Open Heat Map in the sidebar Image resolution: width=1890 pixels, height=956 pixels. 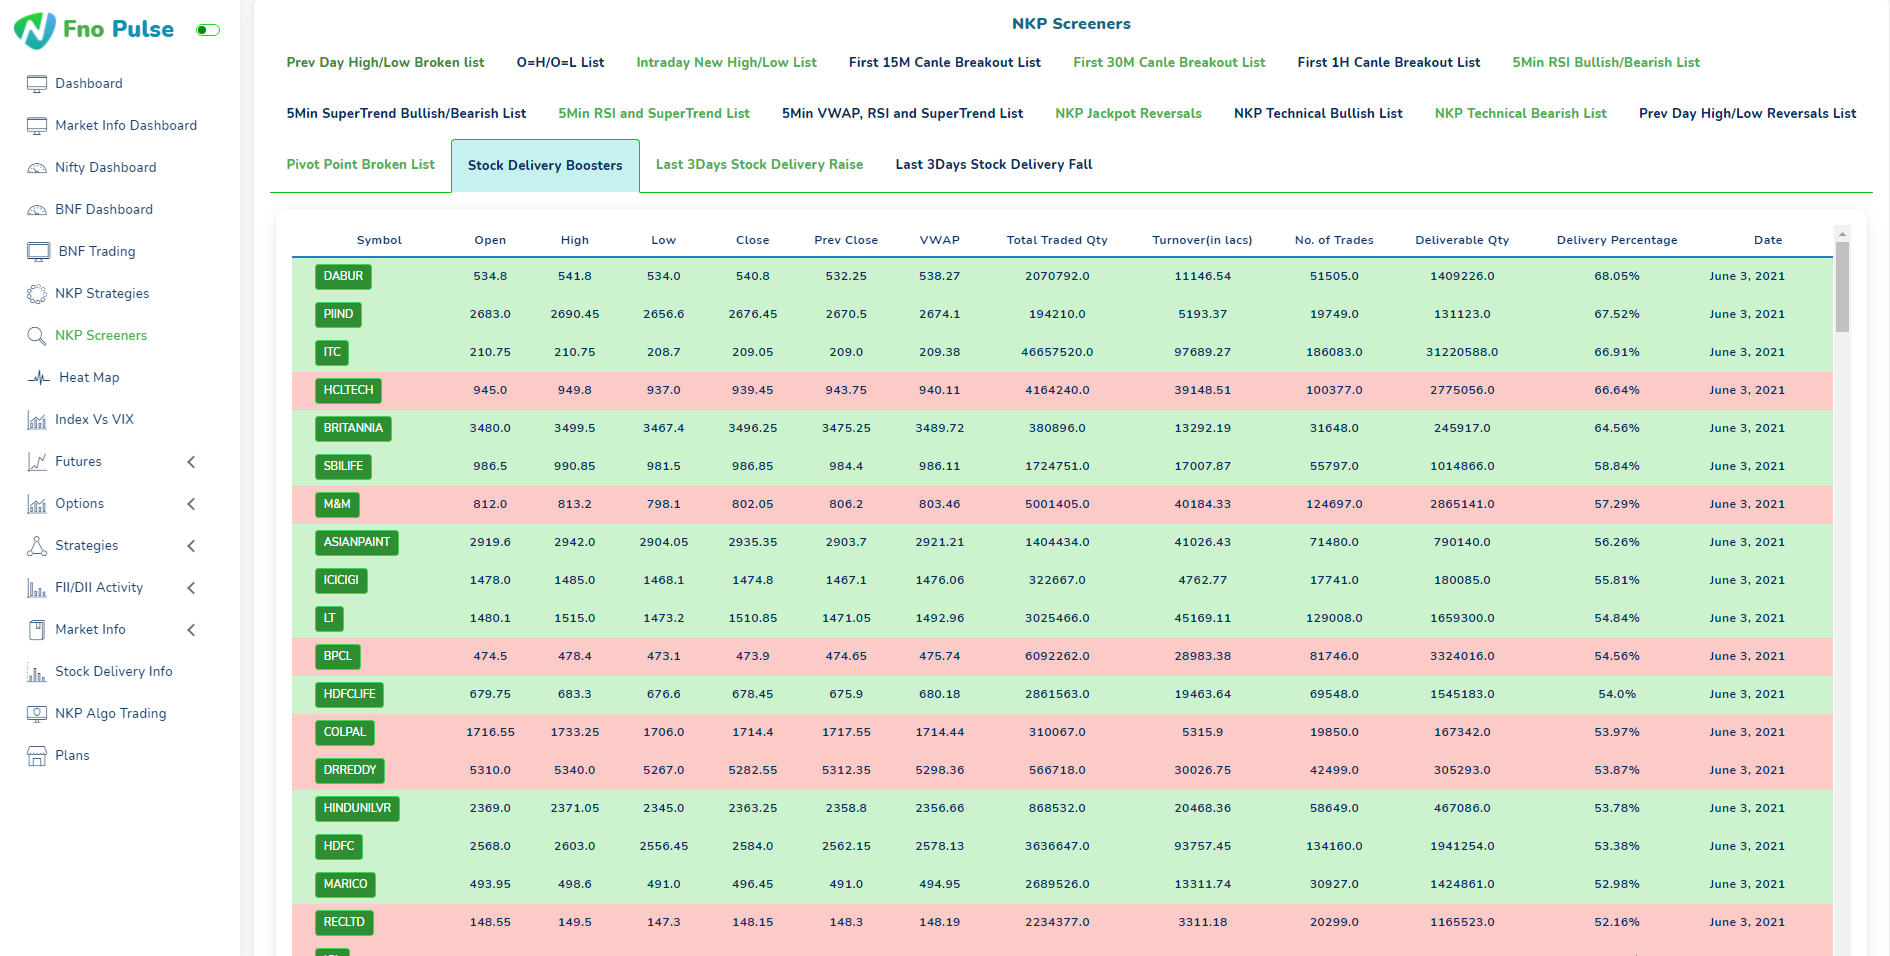[x=89, y=378]
